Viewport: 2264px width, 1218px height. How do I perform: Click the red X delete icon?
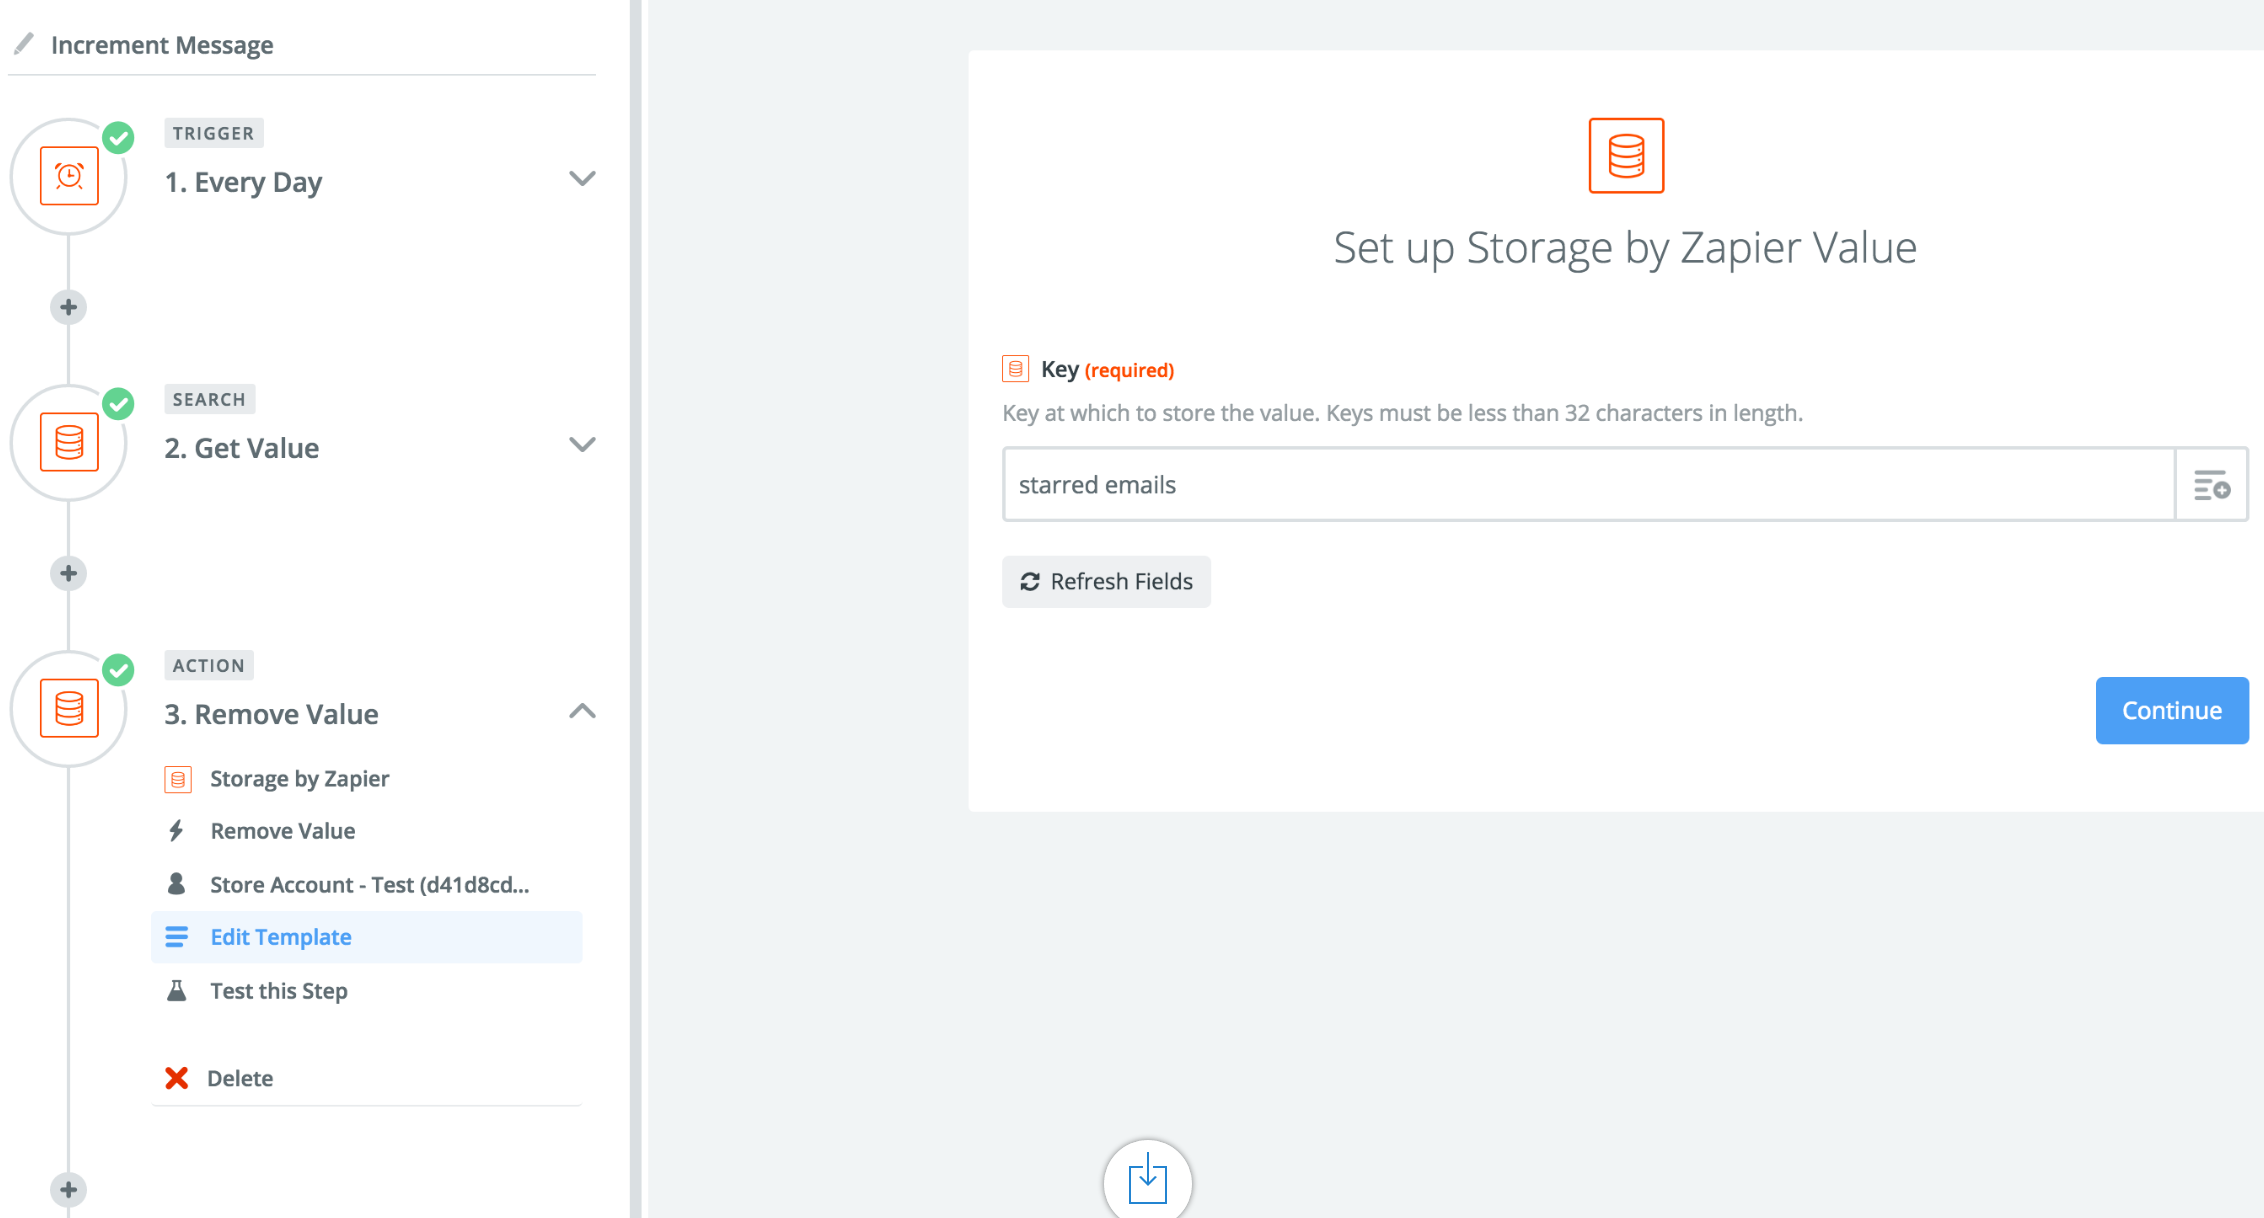177,1078
